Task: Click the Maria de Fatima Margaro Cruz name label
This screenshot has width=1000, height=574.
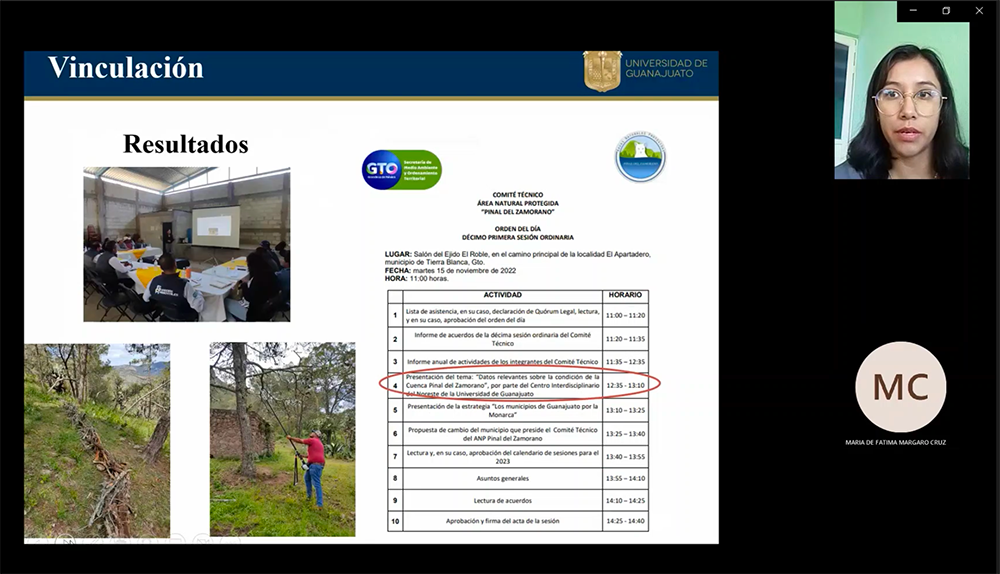Action: click(895, 442)
